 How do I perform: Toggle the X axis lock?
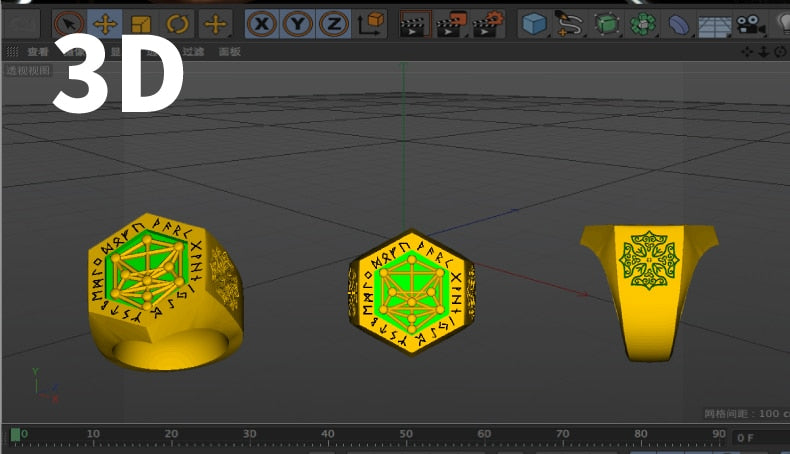[263, 24]
